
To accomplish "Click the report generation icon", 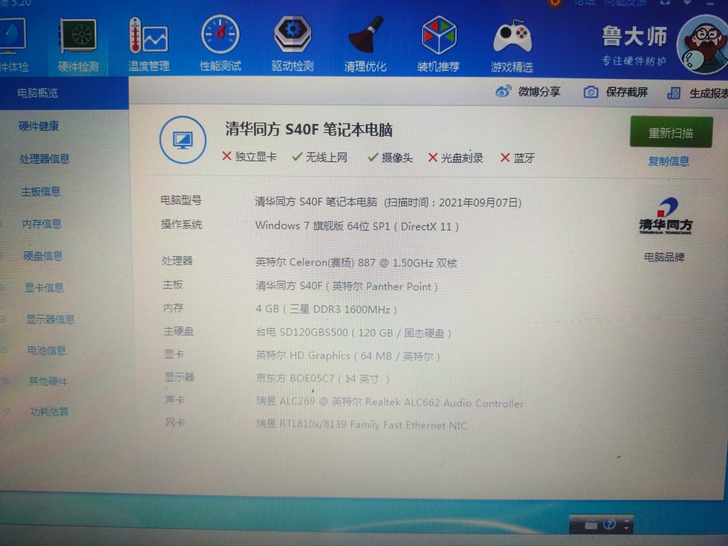I will pyautogui.click(x=674, y=93).
